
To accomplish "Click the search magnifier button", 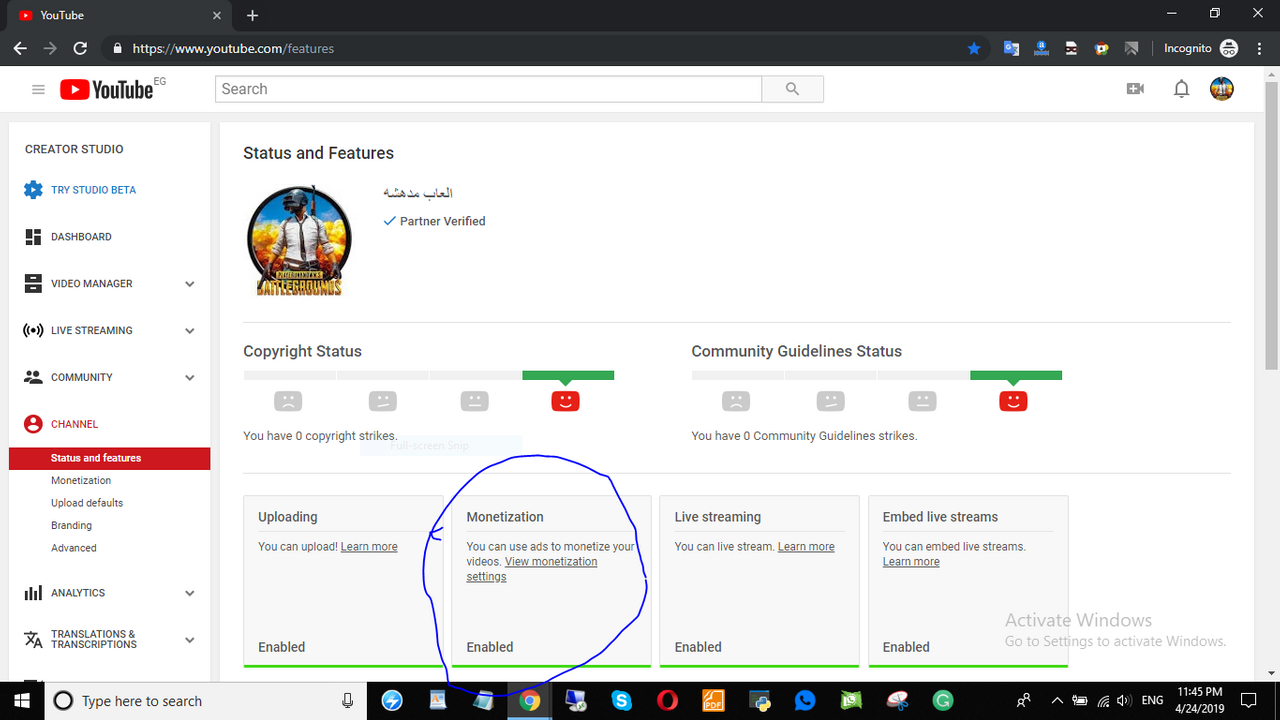I will pos(792,89).
